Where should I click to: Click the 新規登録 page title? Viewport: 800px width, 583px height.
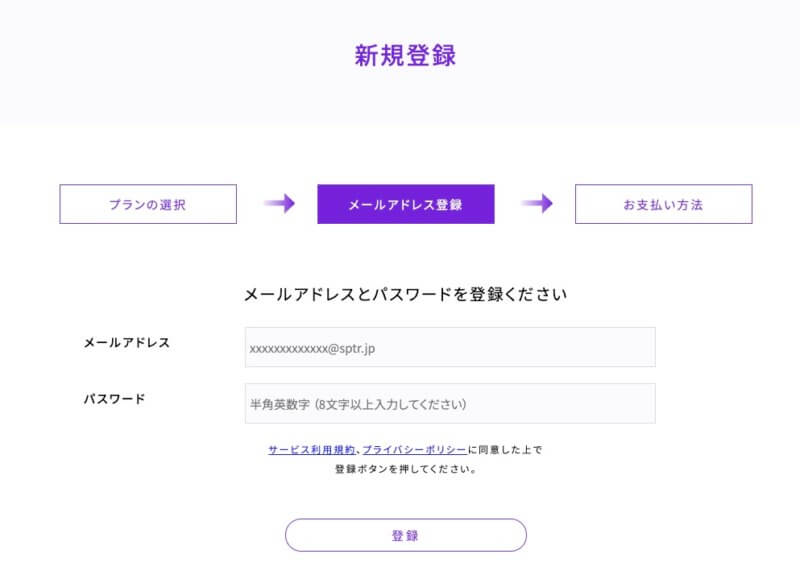click(405, 56)
